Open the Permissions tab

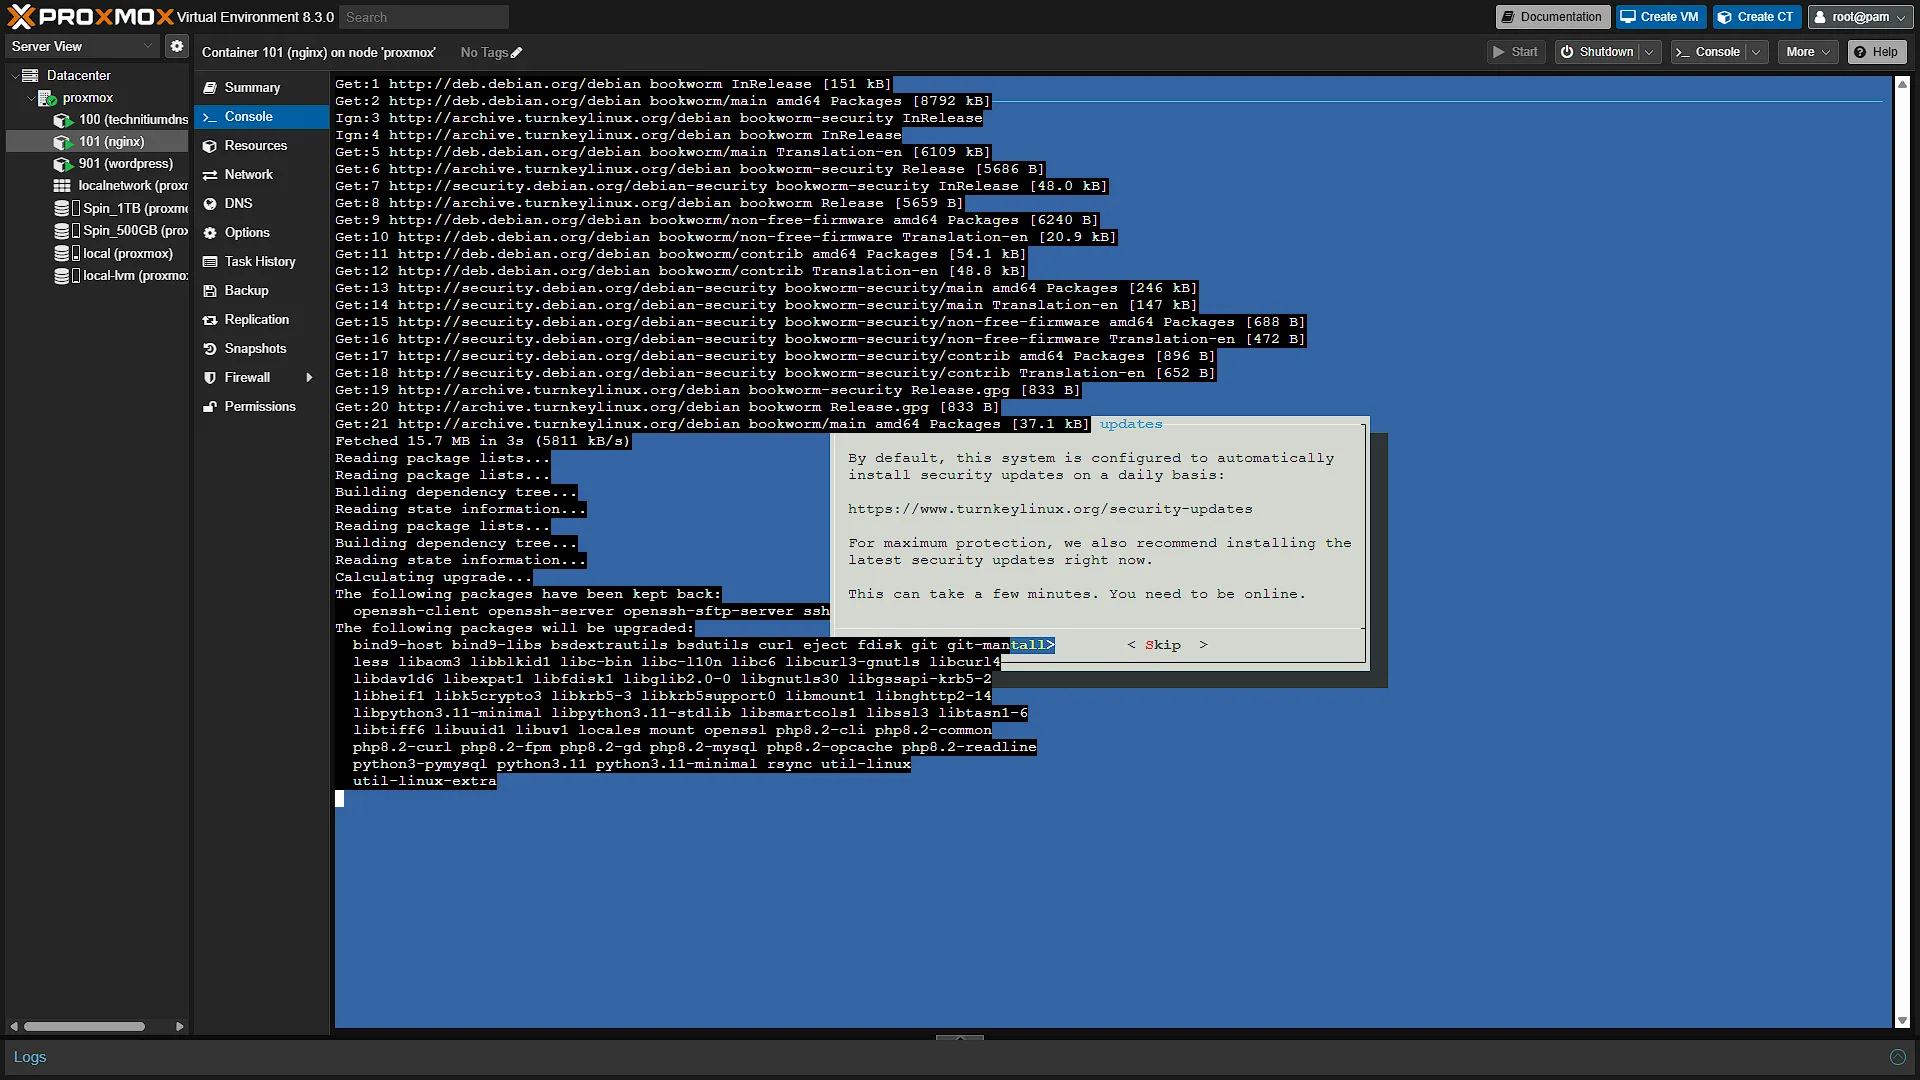pos(262,407)
